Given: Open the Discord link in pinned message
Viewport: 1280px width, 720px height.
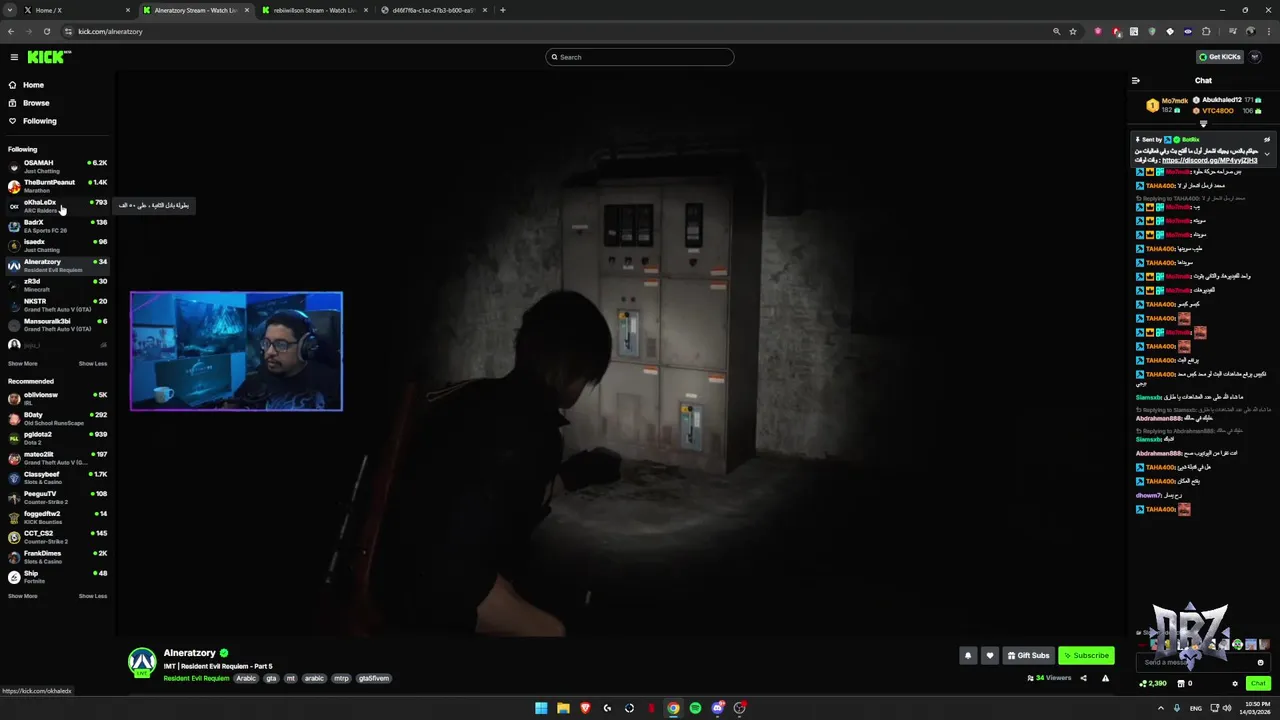Looking at the screenshot, I should tap(1210, 160).
